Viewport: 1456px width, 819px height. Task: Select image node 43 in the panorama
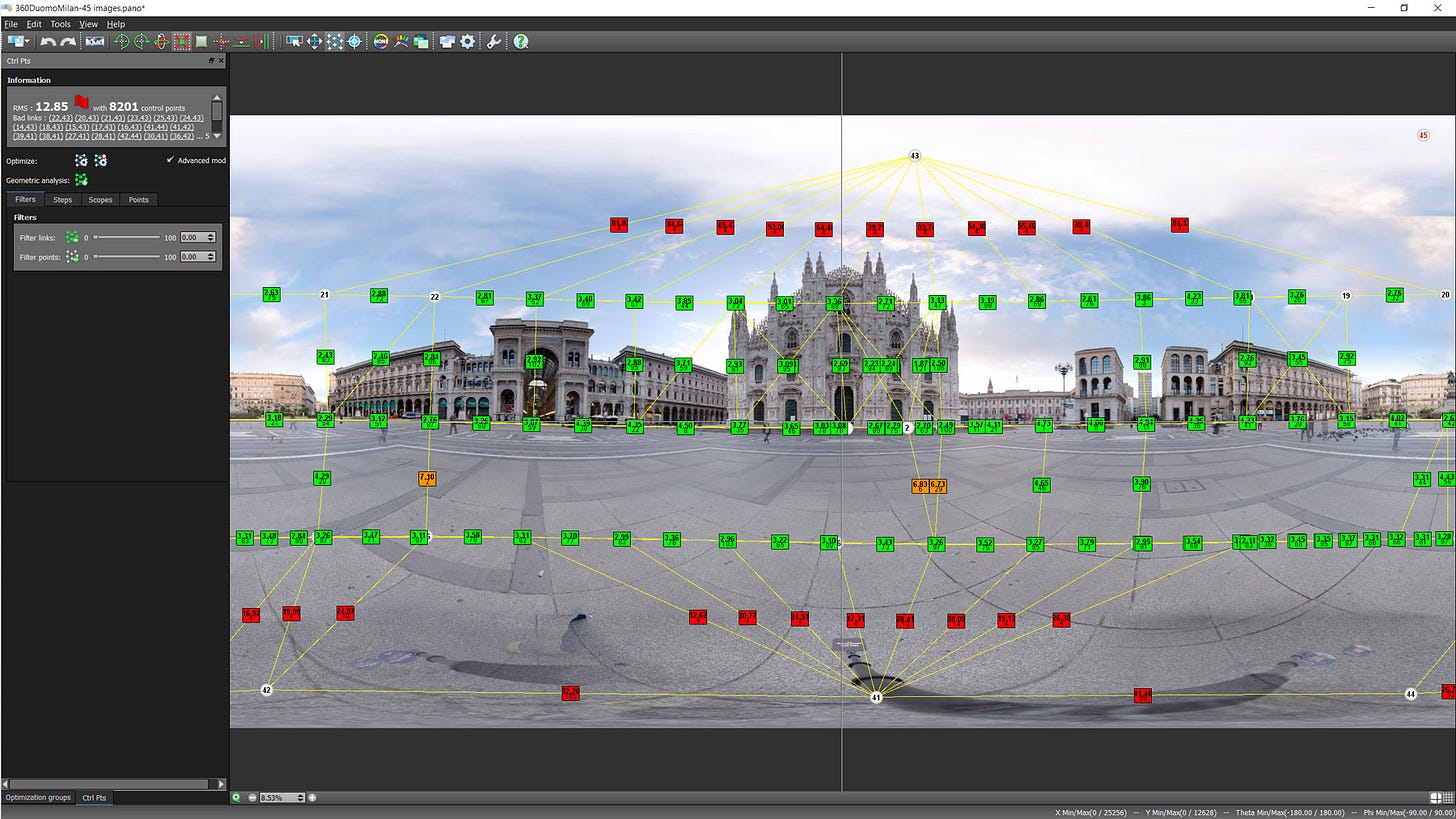914,156
